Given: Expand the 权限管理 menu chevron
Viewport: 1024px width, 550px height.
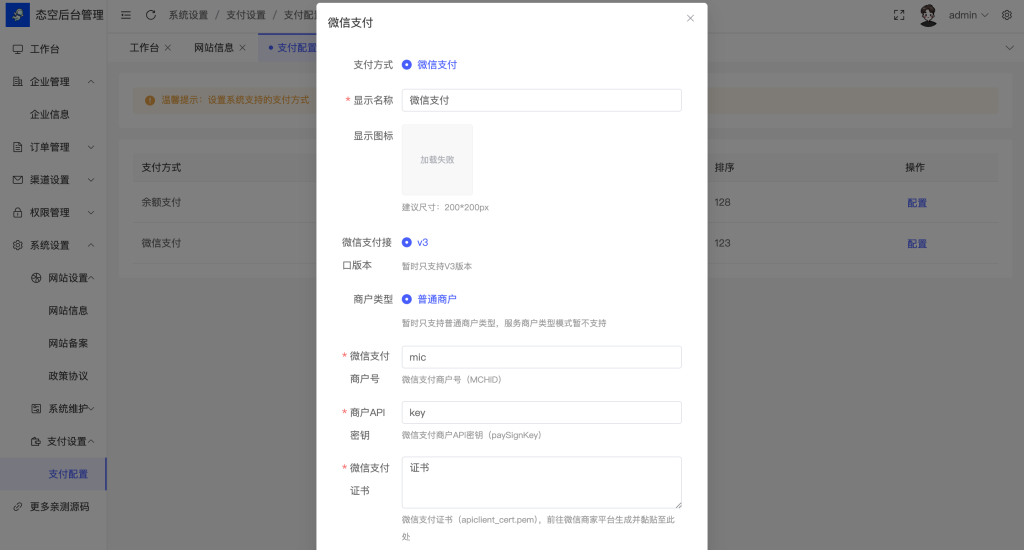Looking at the screenshot, I should click(x=91, y=212).
